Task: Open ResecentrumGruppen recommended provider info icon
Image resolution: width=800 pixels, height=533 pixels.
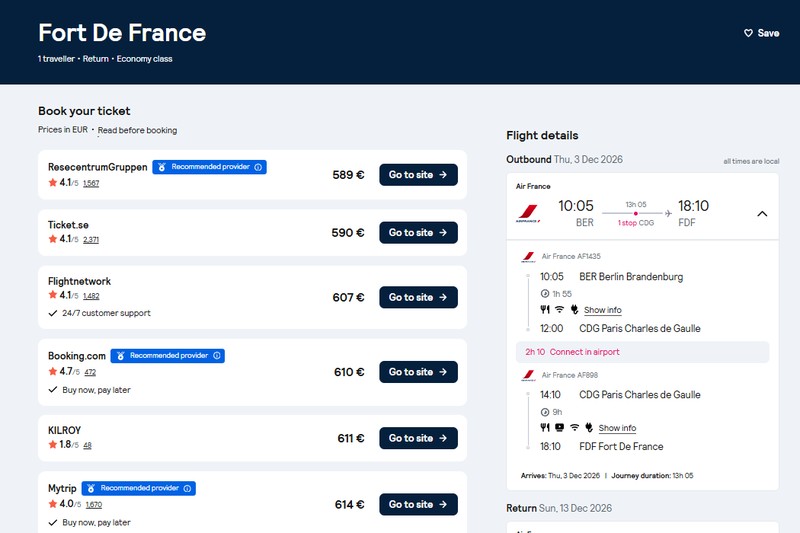Action: pos(258,167)
